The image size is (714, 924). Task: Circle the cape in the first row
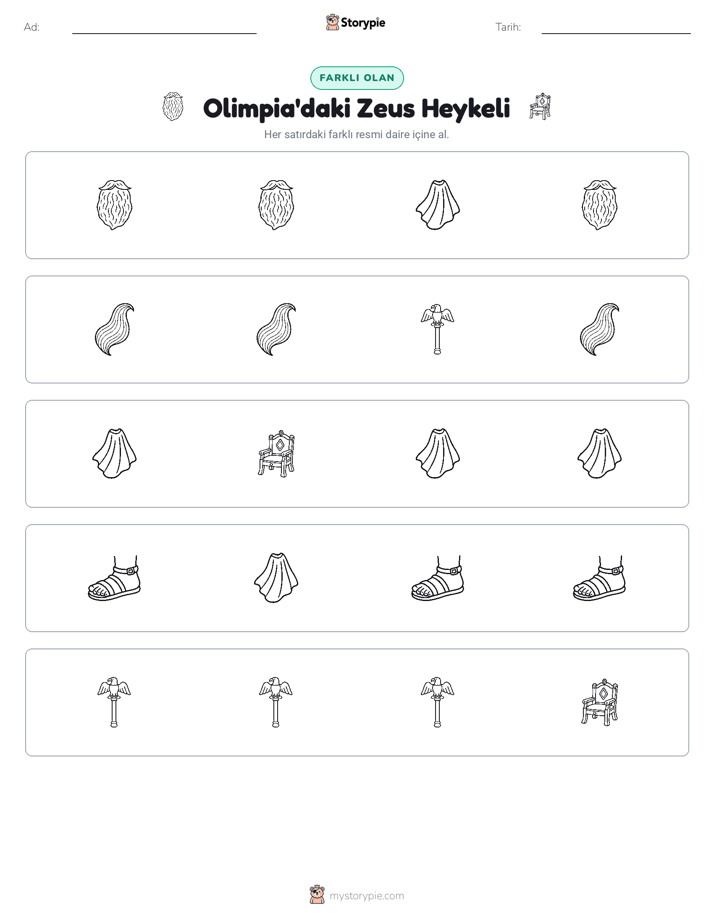click(x=437, y=204)
